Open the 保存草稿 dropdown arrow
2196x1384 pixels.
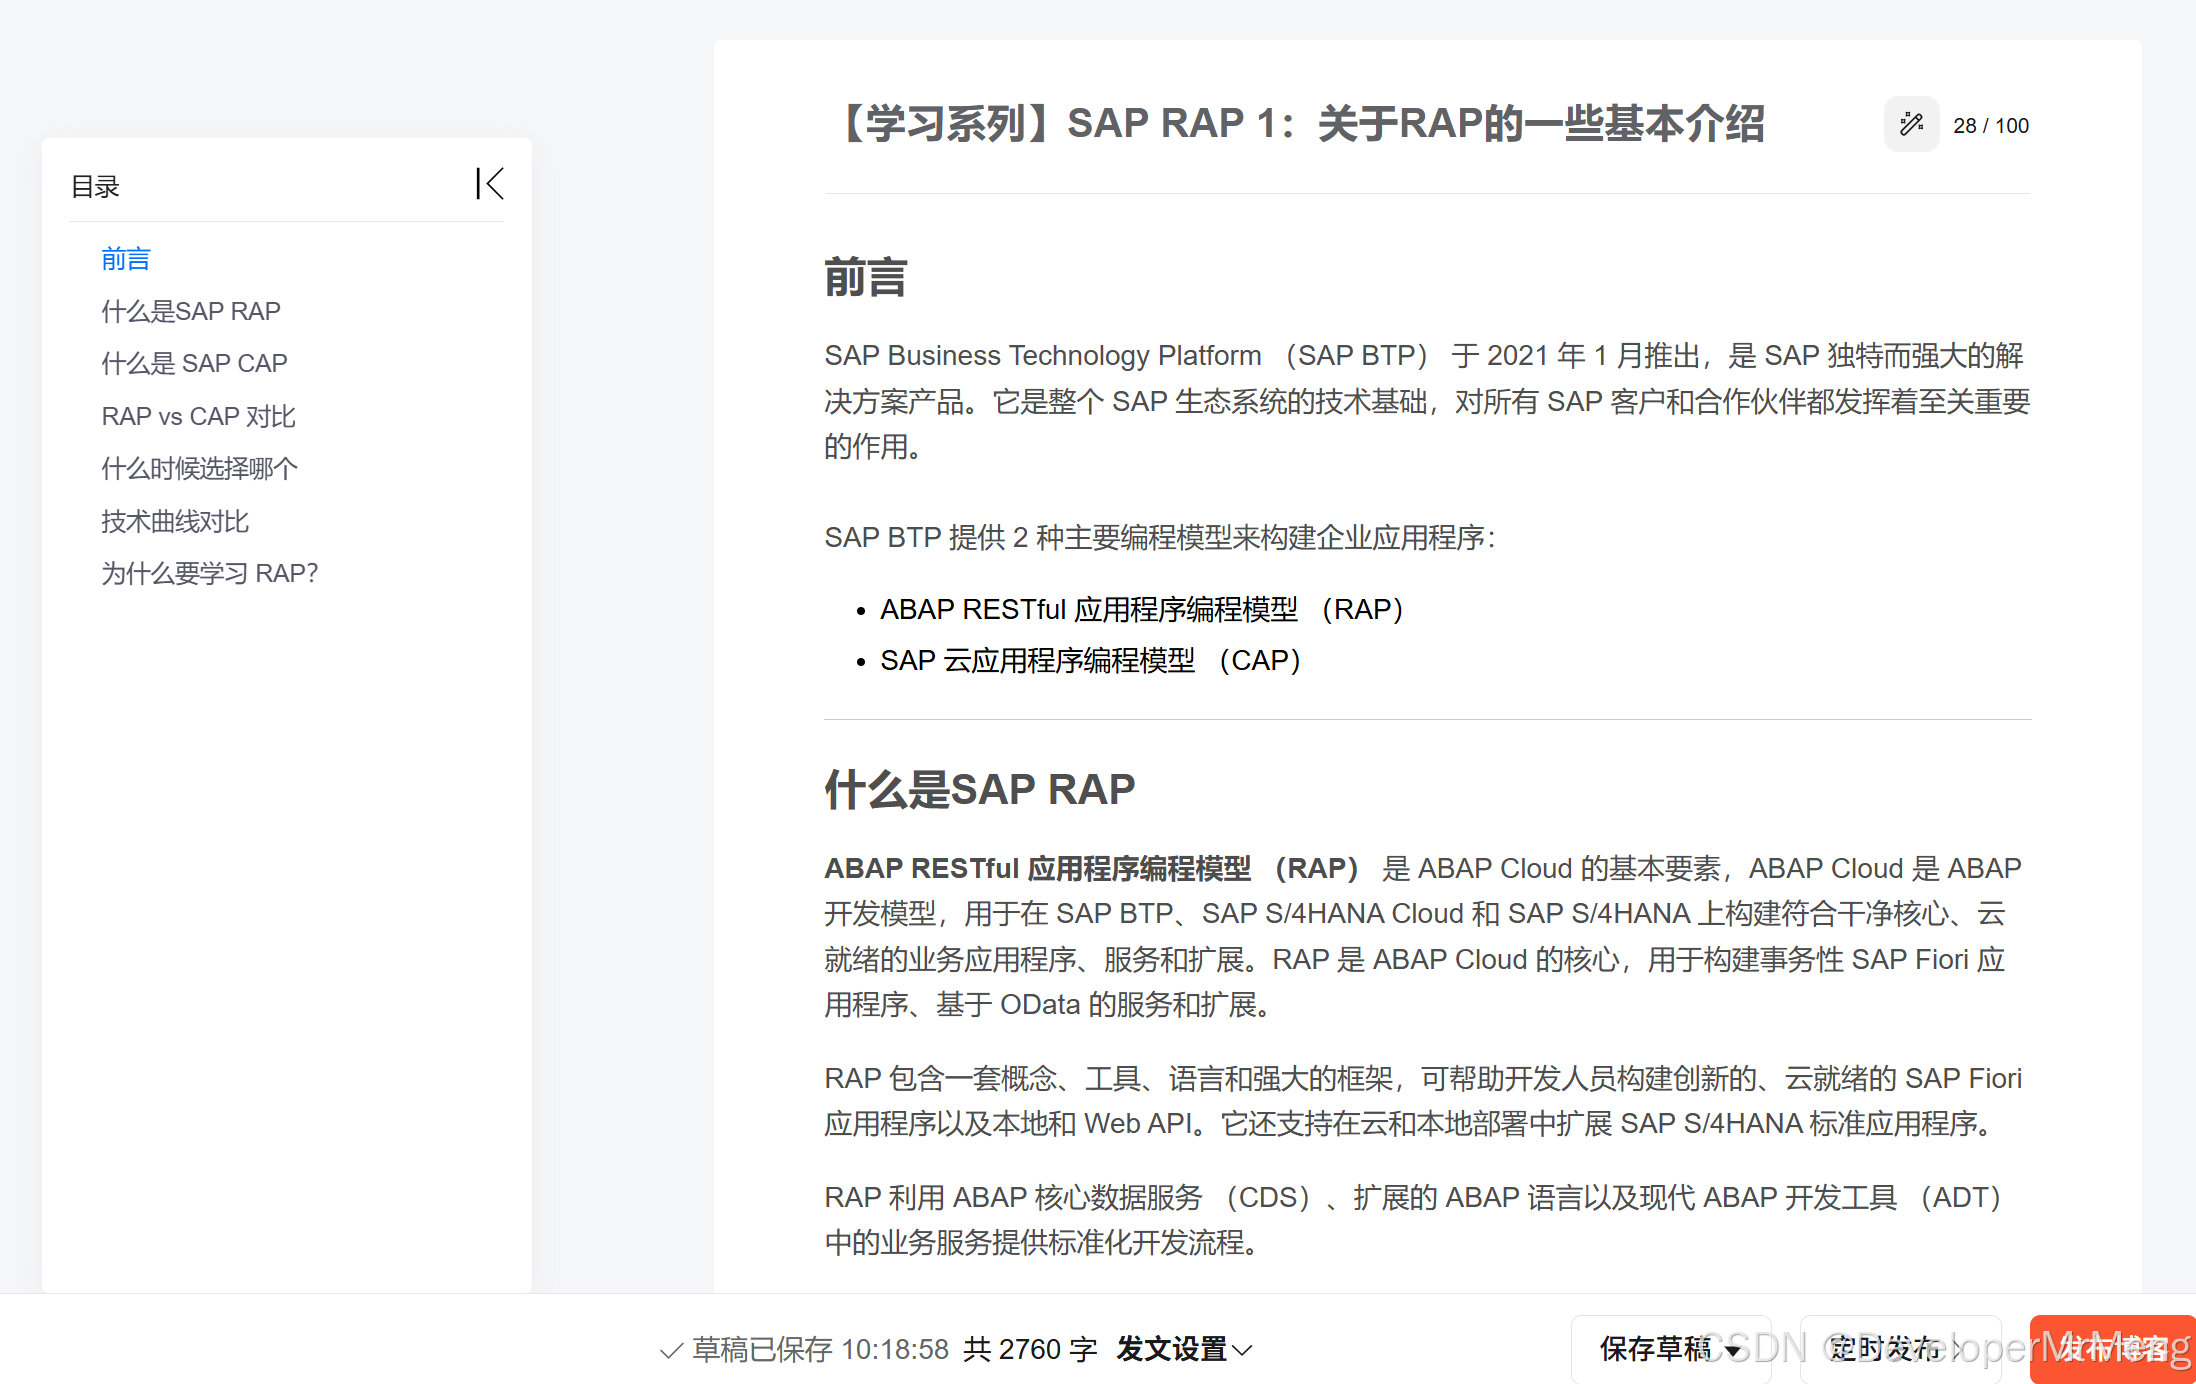[1733, 1351]
